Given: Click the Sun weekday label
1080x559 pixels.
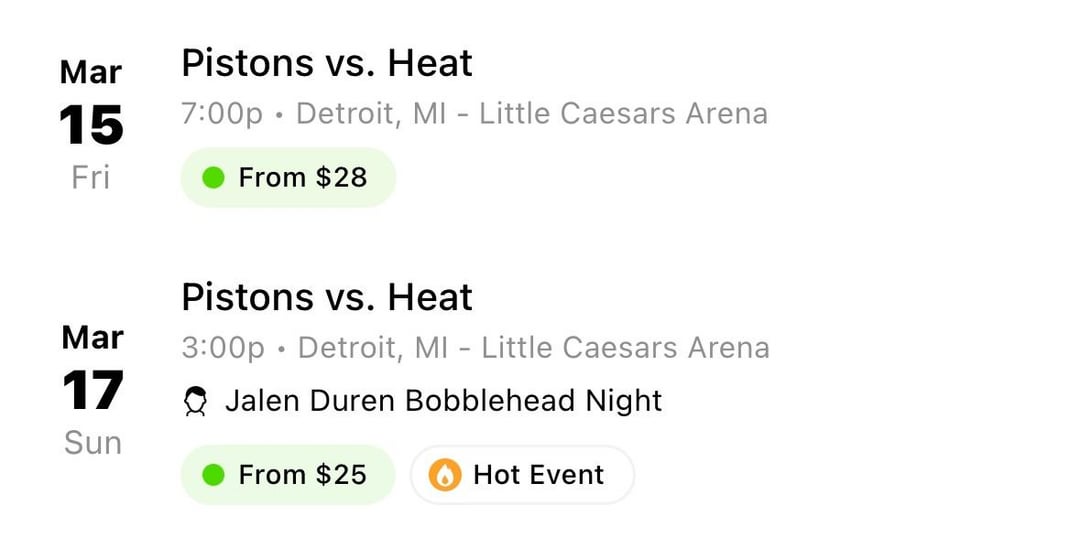Looking at the screenshot, I should [x=92, y=443].
